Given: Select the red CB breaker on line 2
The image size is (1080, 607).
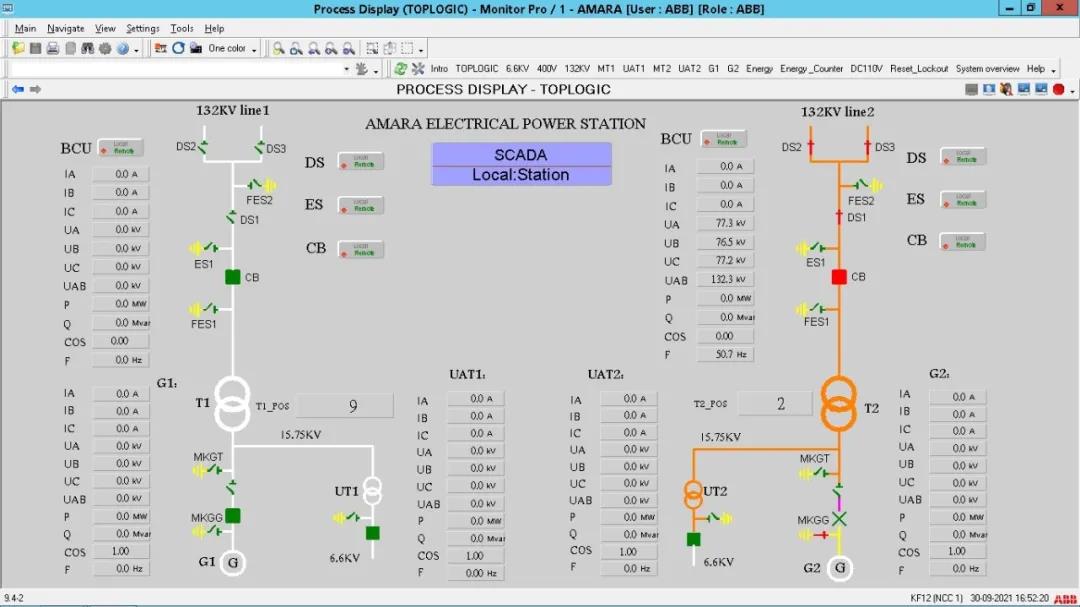Looking at the screenshot, I should click(x=839, y=277).
